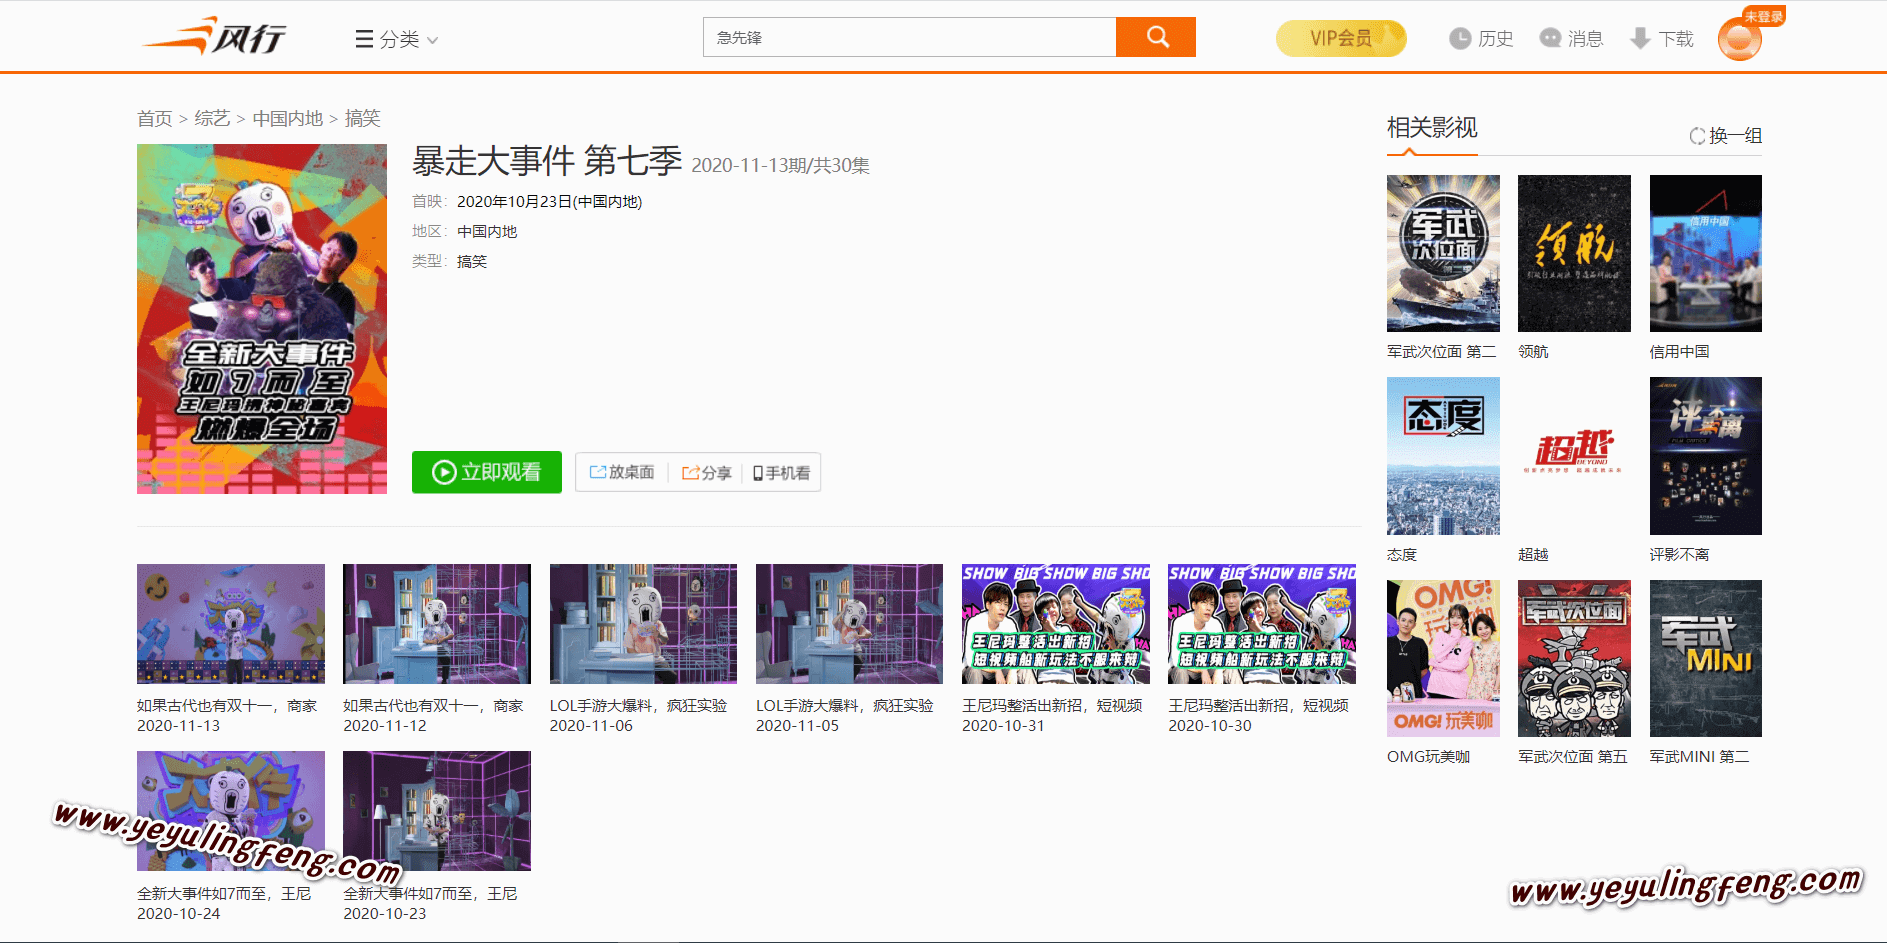Refresh related videos with 换一组
1887x943 pixels.
1726,135
